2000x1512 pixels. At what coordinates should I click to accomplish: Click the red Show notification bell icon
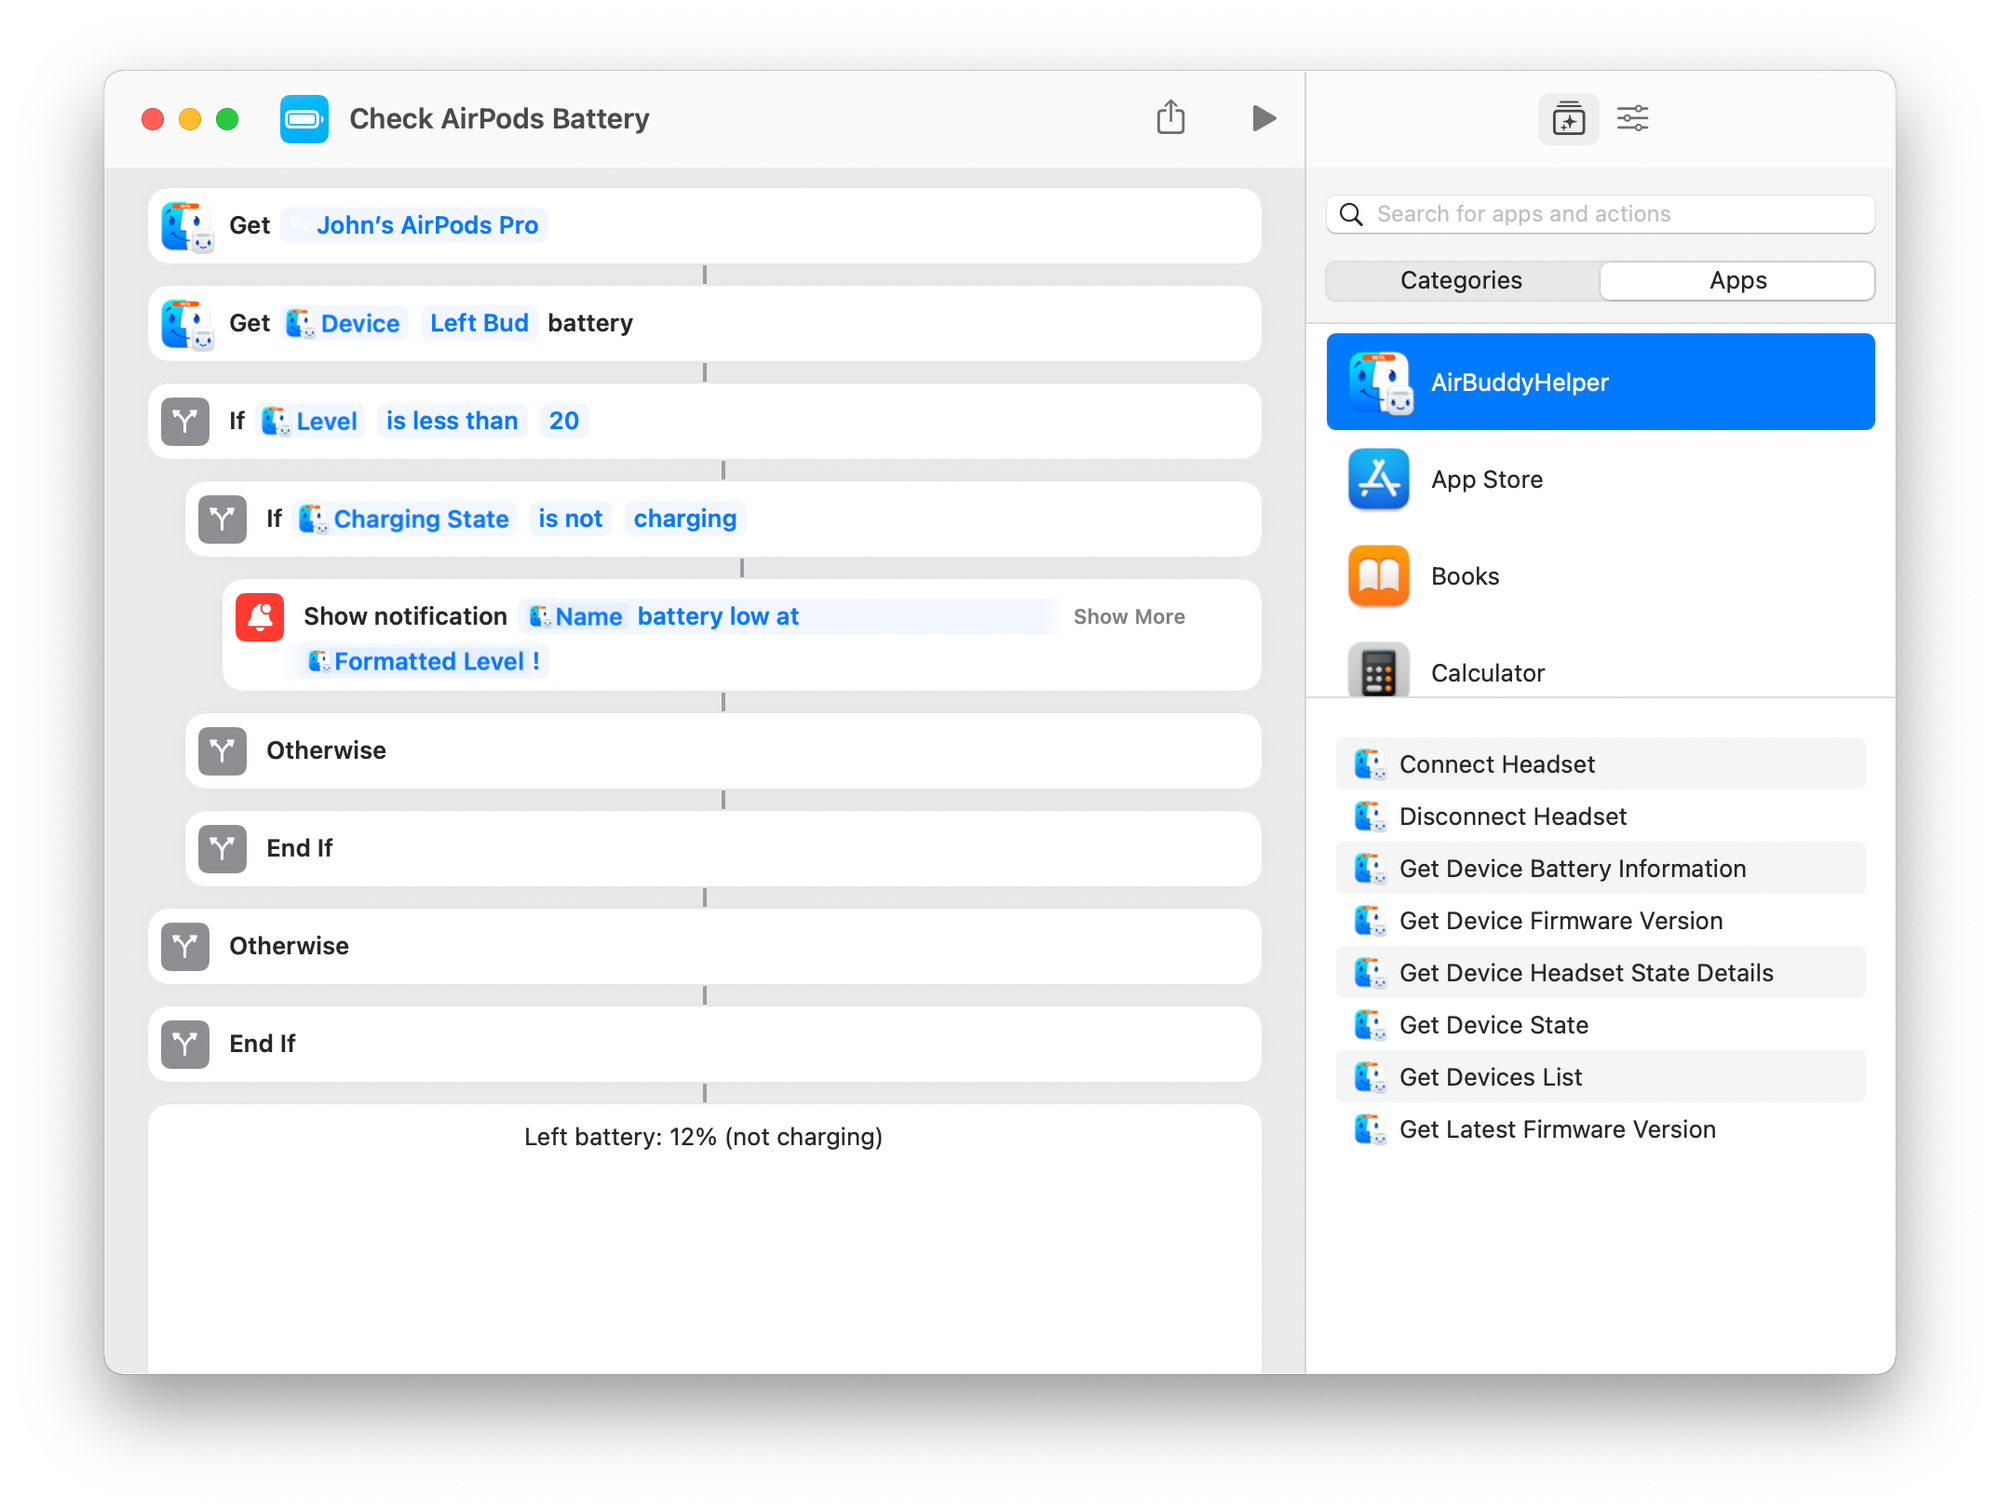pos(260,616)
